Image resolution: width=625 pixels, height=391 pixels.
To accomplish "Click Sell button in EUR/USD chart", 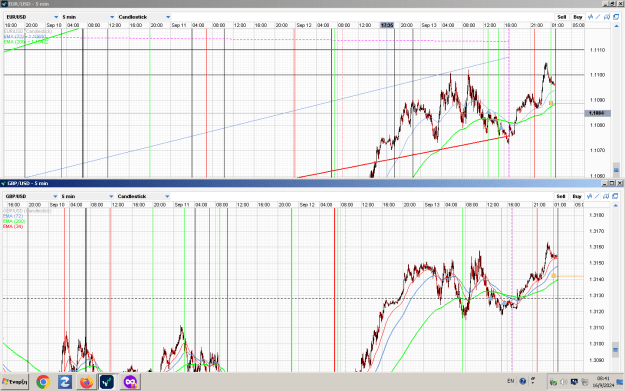I will (562, 17).
